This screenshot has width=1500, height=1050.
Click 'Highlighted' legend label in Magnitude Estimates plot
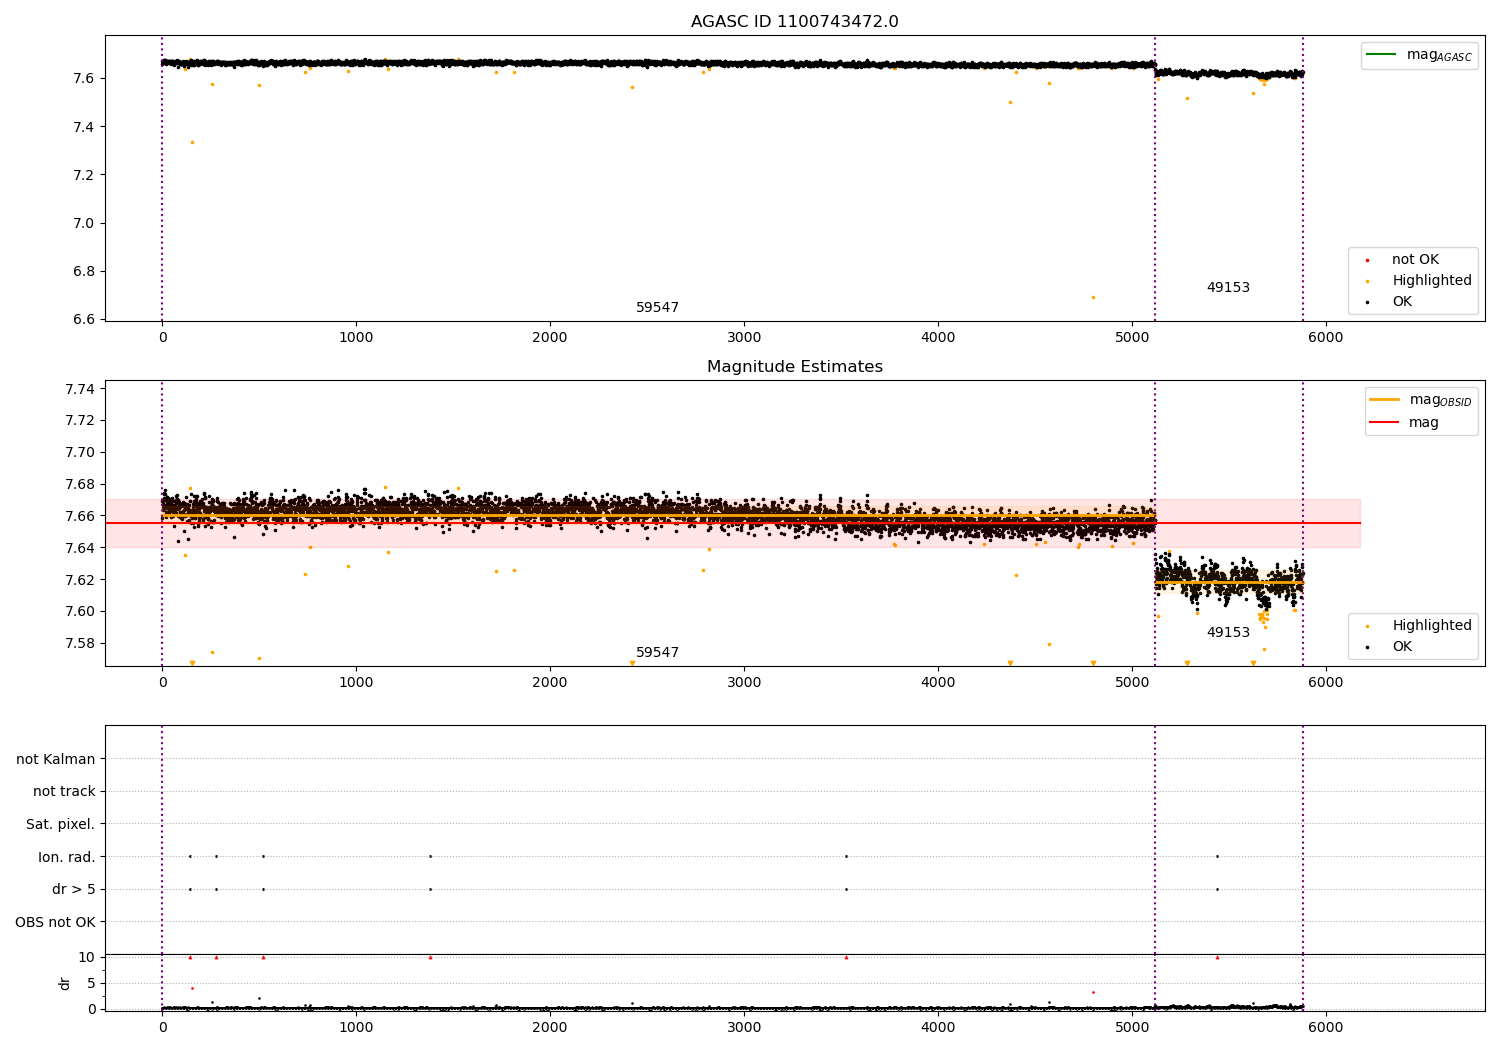pyautogui.click(x=1432, y=625)
